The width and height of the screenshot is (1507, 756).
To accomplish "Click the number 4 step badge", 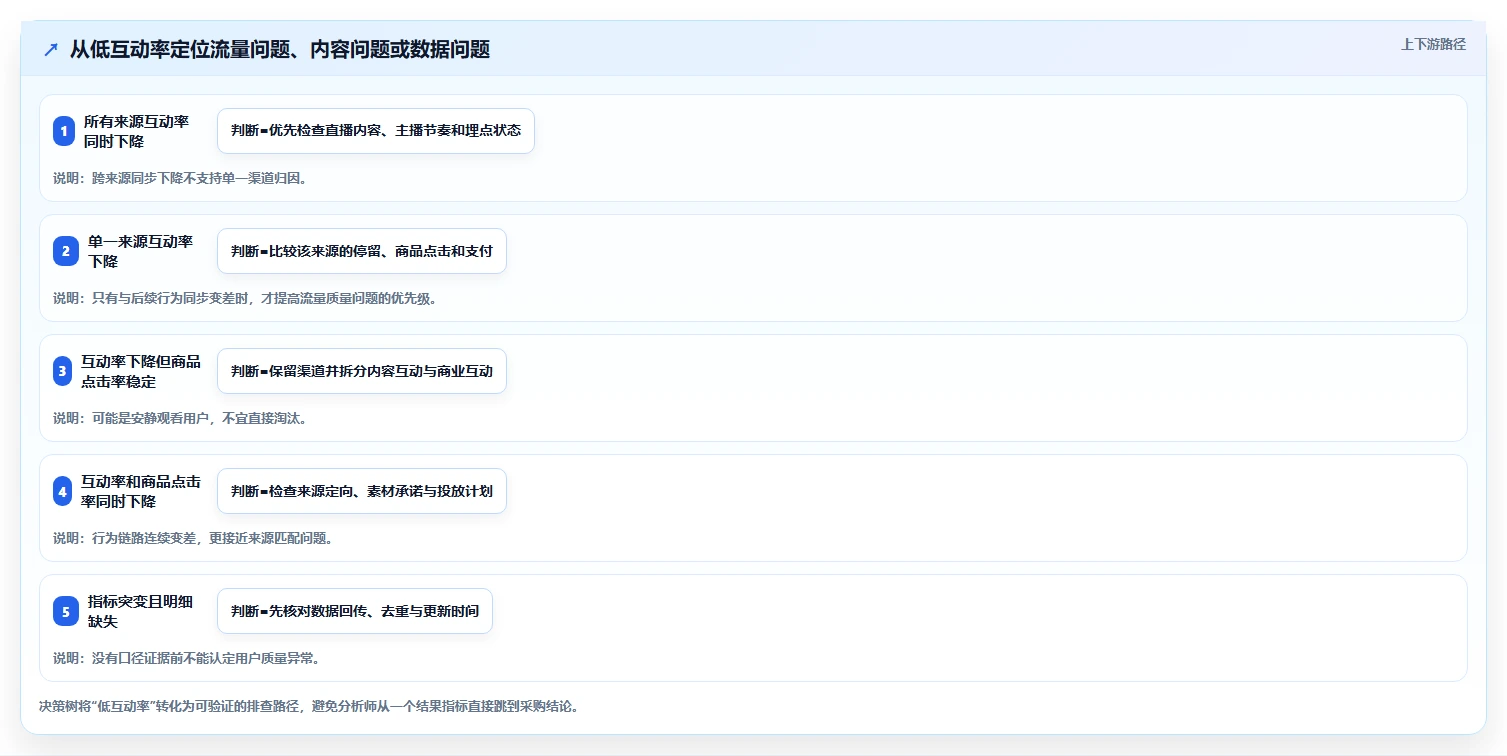I will click(62, 491).
